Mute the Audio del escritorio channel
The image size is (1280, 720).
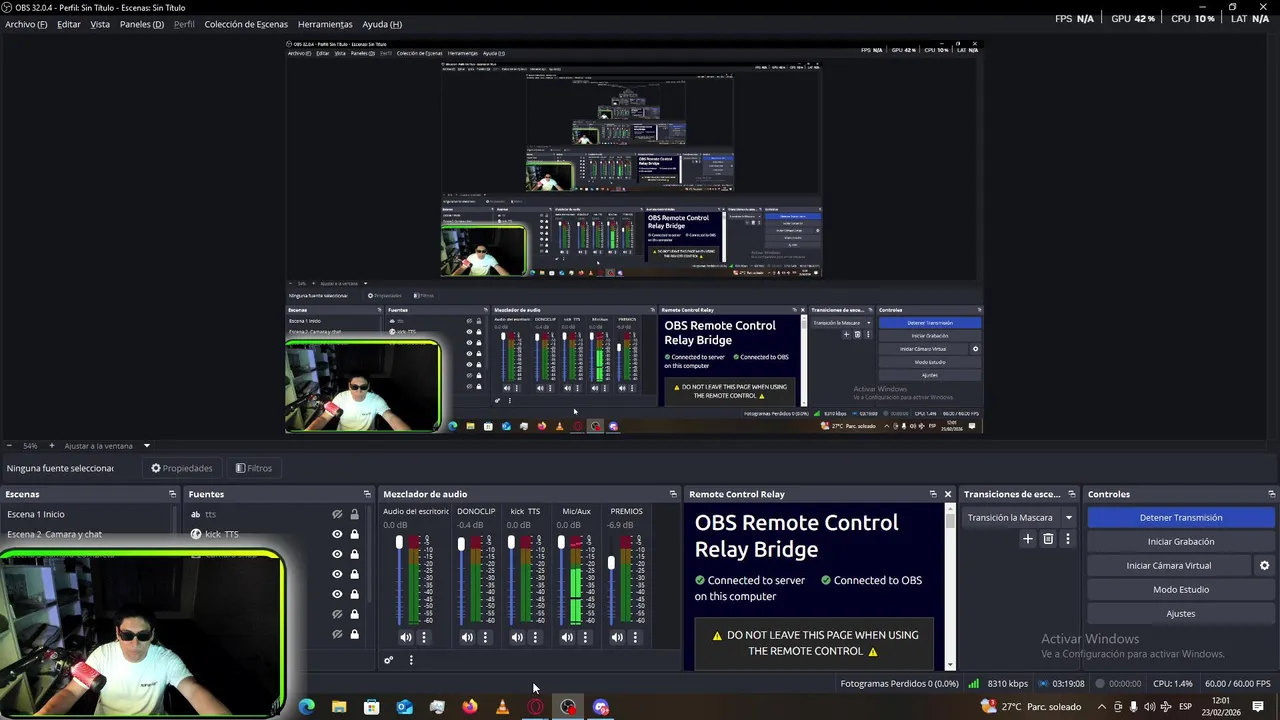[x=405, y=637]
